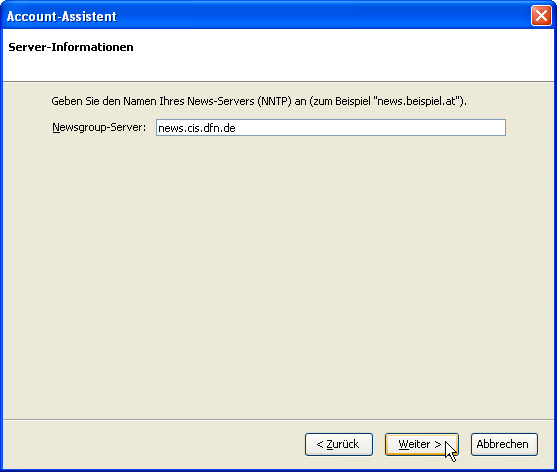Click the "<" arrow on the Zurück button
The width and height of the screenshot is (557, 472).
tap(320, 444)
